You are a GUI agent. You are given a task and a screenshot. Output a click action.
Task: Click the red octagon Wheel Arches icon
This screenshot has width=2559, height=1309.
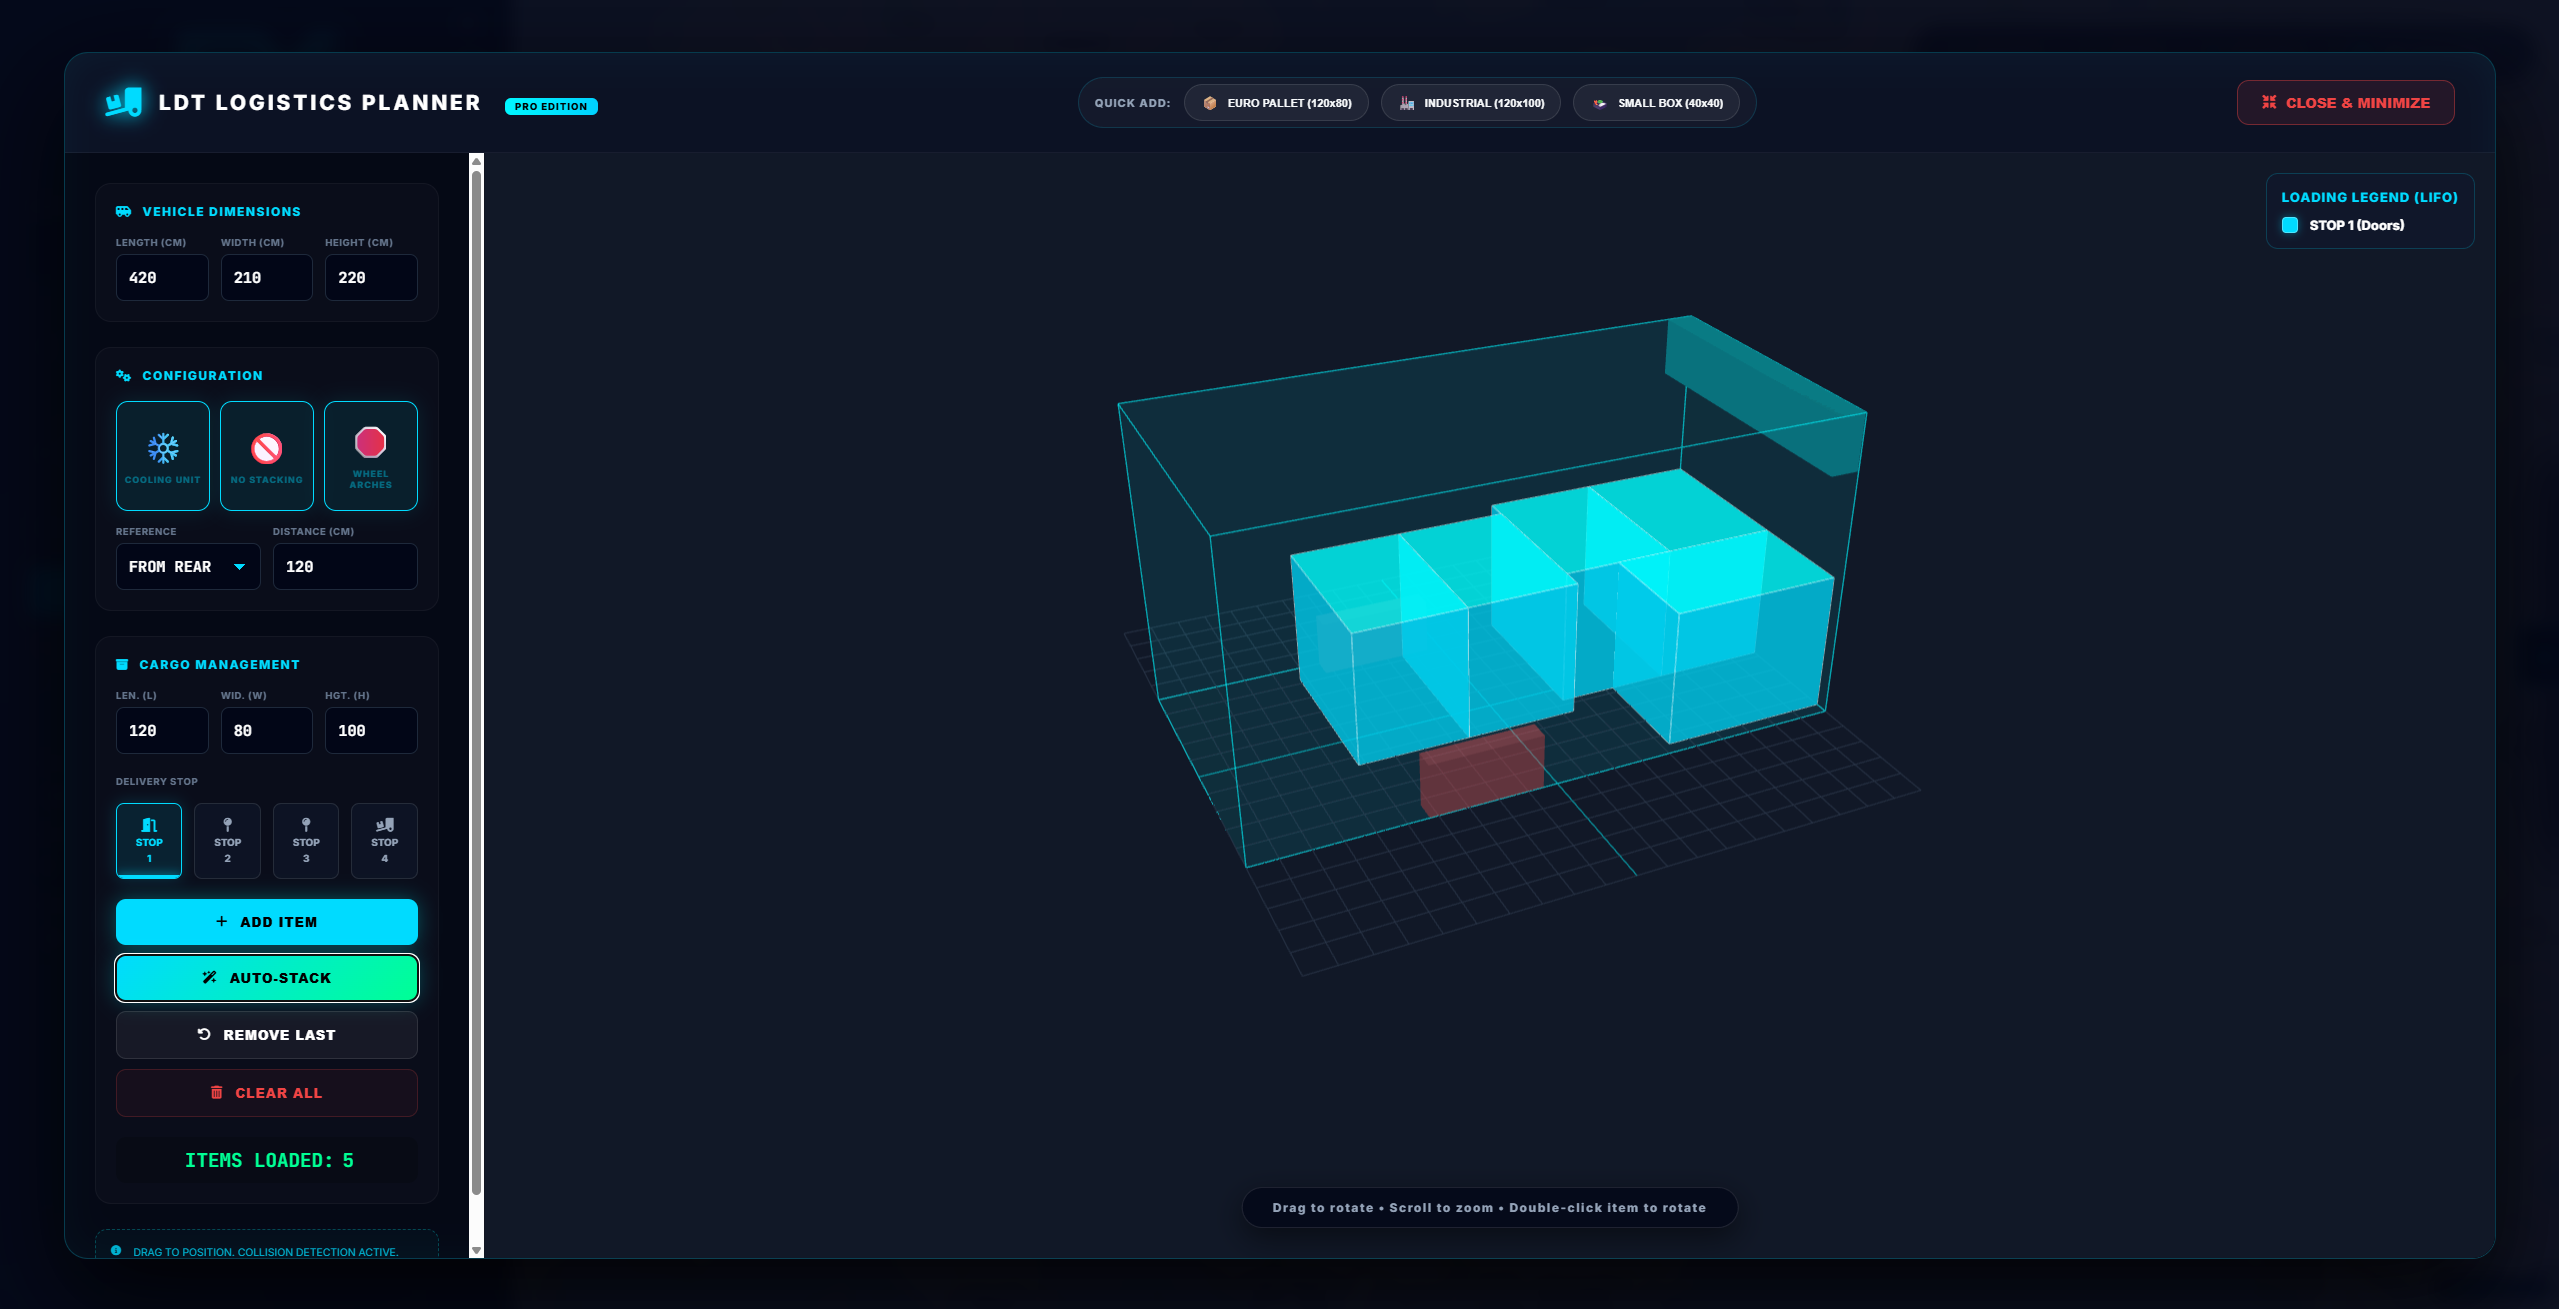(x=370, y=442)
